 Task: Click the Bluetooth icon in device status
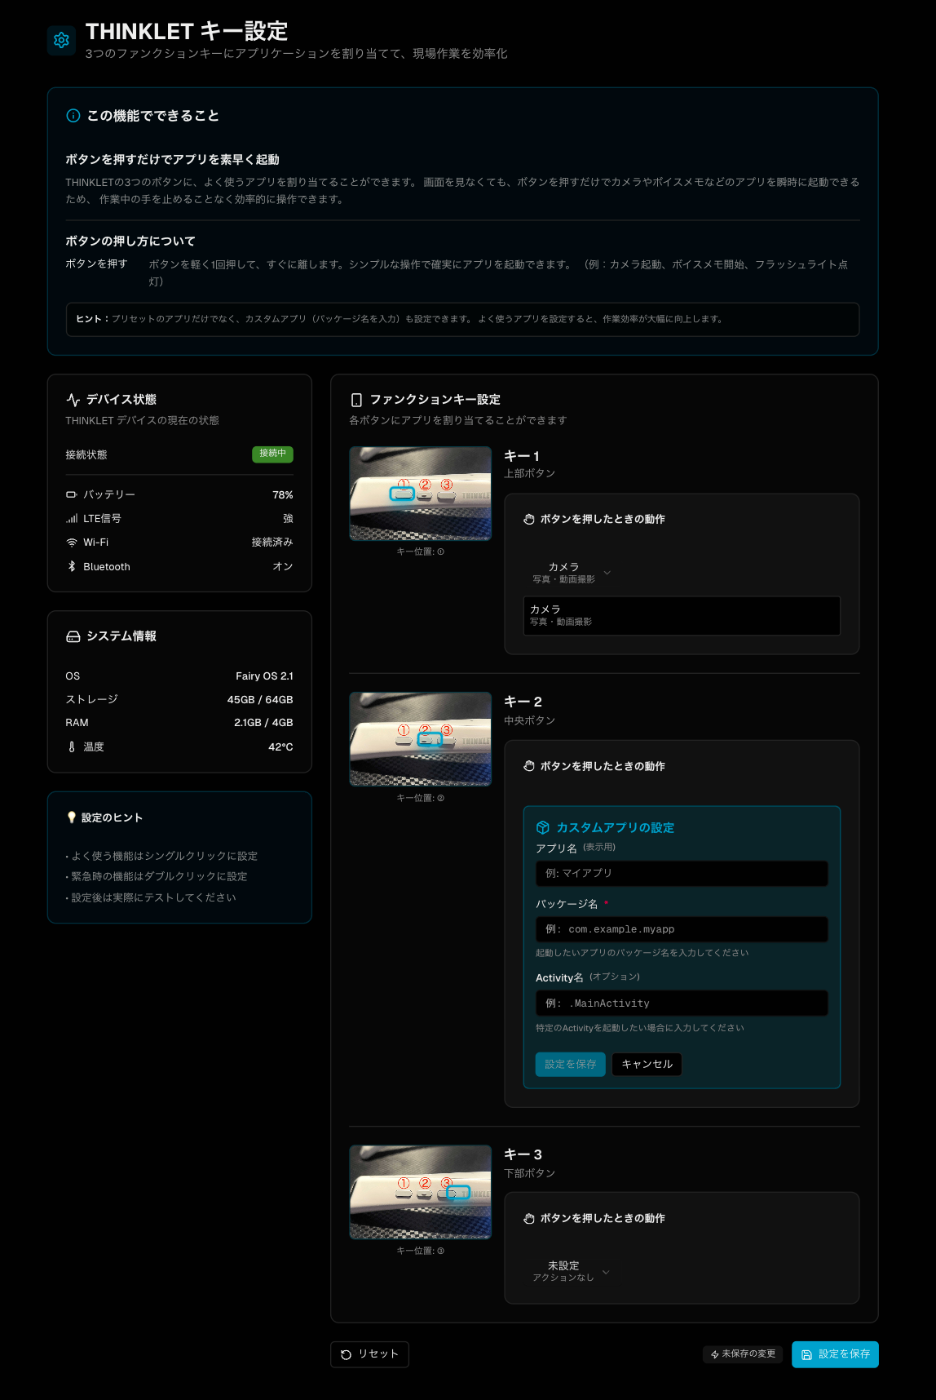pos(71,567)
